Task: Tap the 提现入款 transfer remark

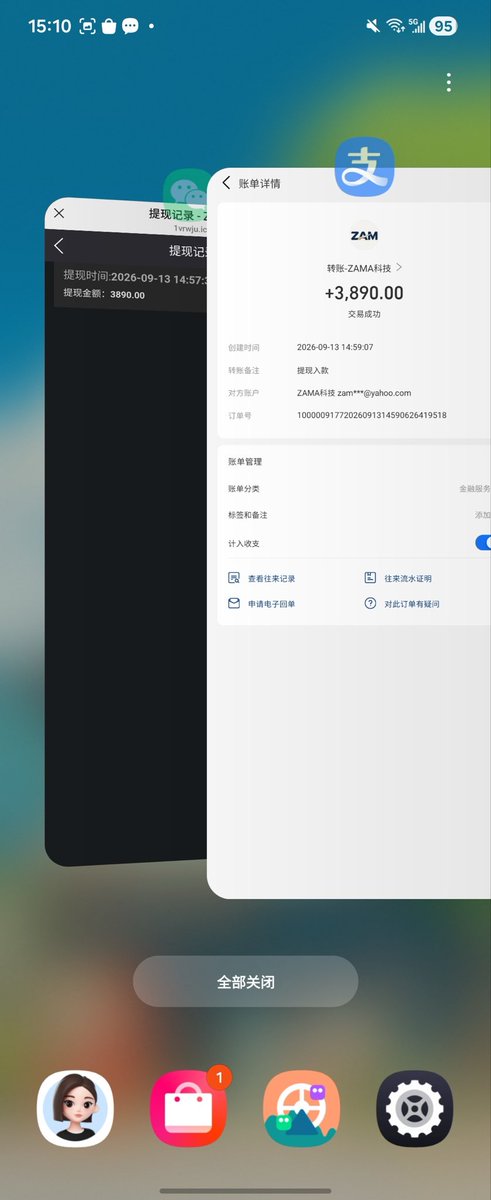Action: pyautogui.click(x=314, y=370)
